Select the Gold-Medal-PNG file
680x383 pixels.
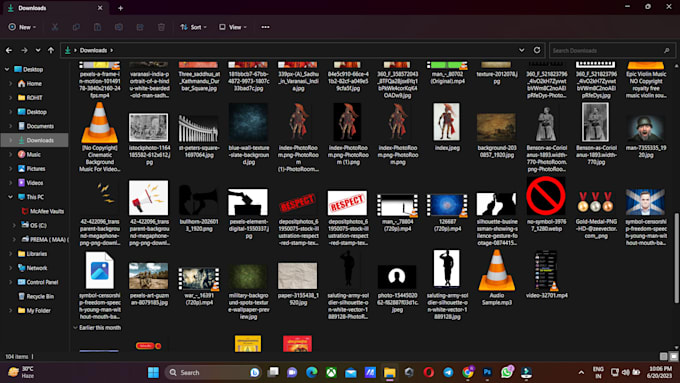click(x=595, y=215)
